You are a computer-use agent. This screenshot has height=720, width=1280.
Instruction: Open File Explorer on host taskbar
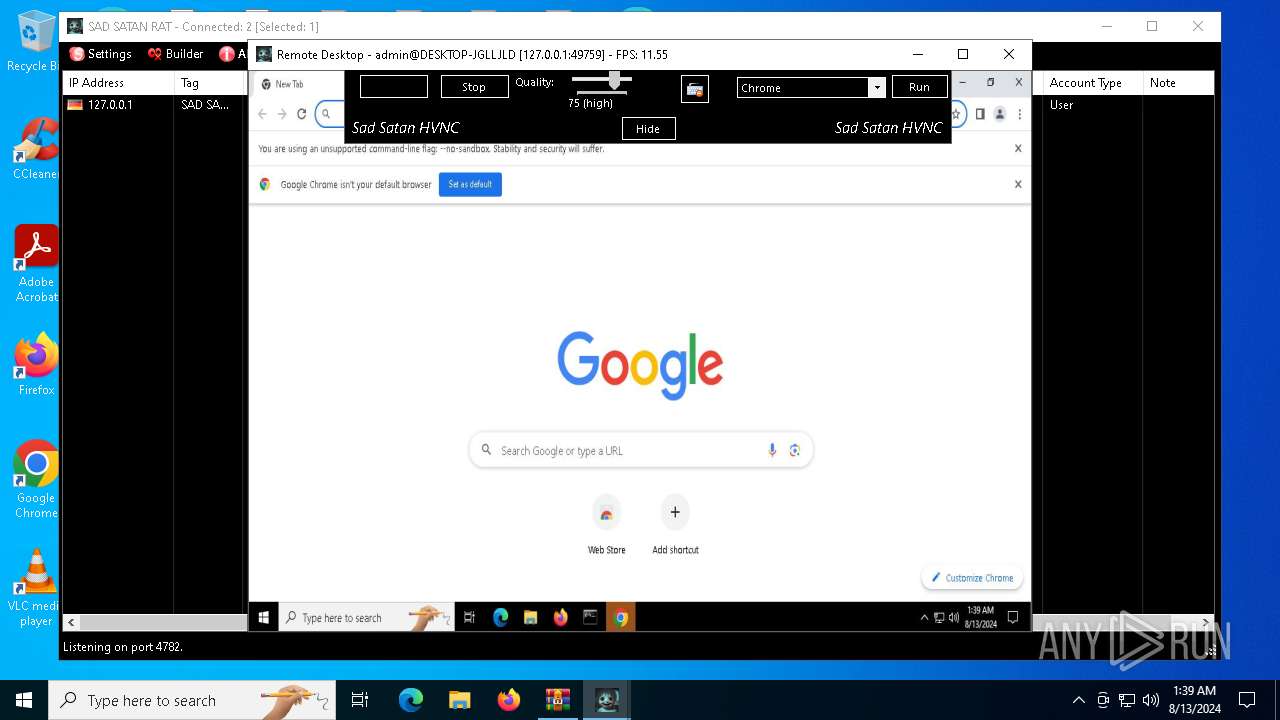click(459, 700)
